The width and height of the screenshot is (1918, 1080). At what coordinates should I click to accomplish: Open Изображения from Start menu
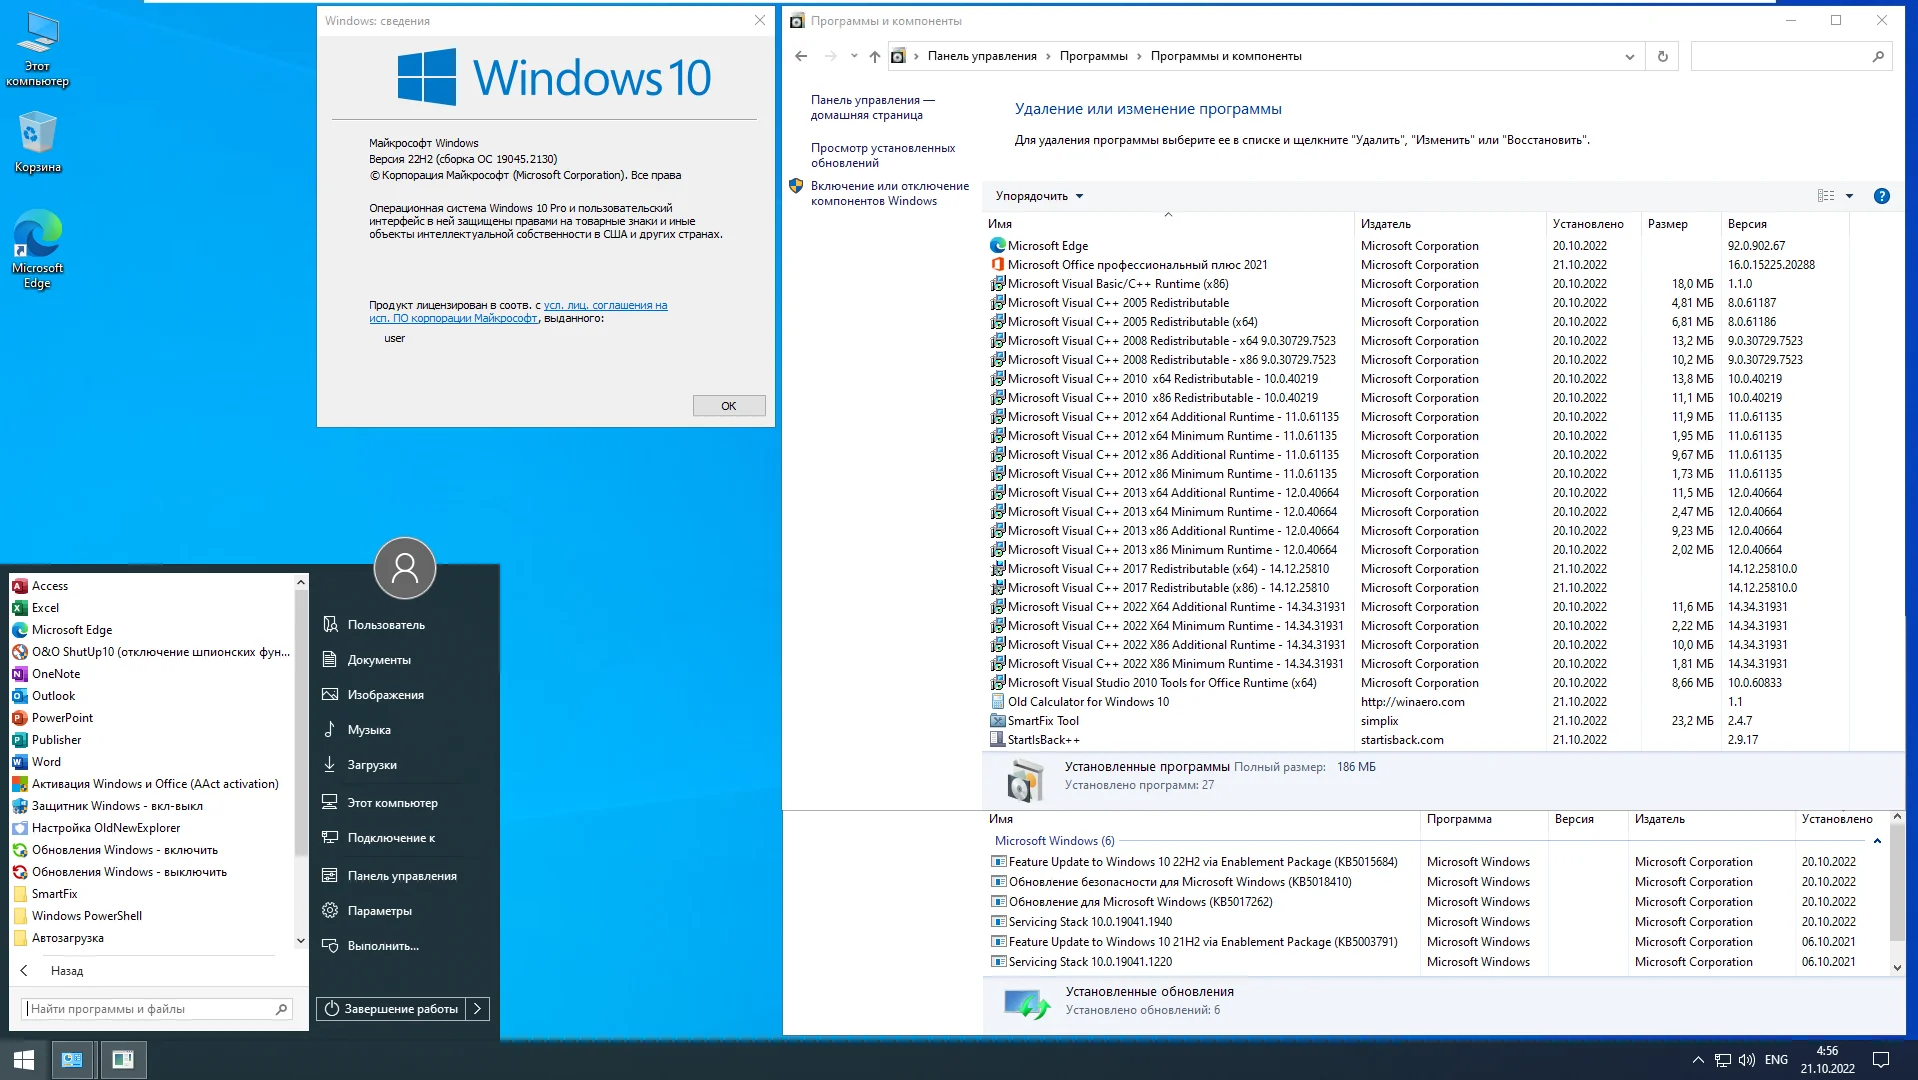[385, 695]
